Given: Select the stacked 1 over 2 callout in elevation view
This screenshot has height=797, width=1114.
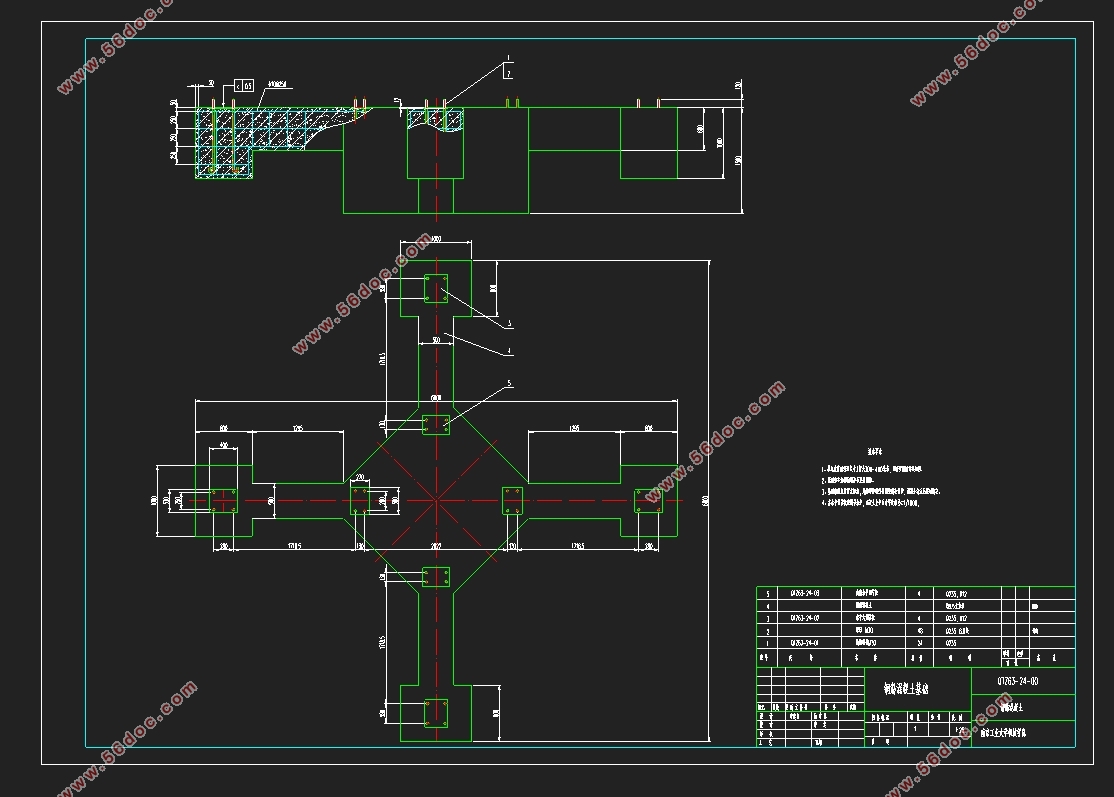Looking at the screenshot, I should coord(508,66).
